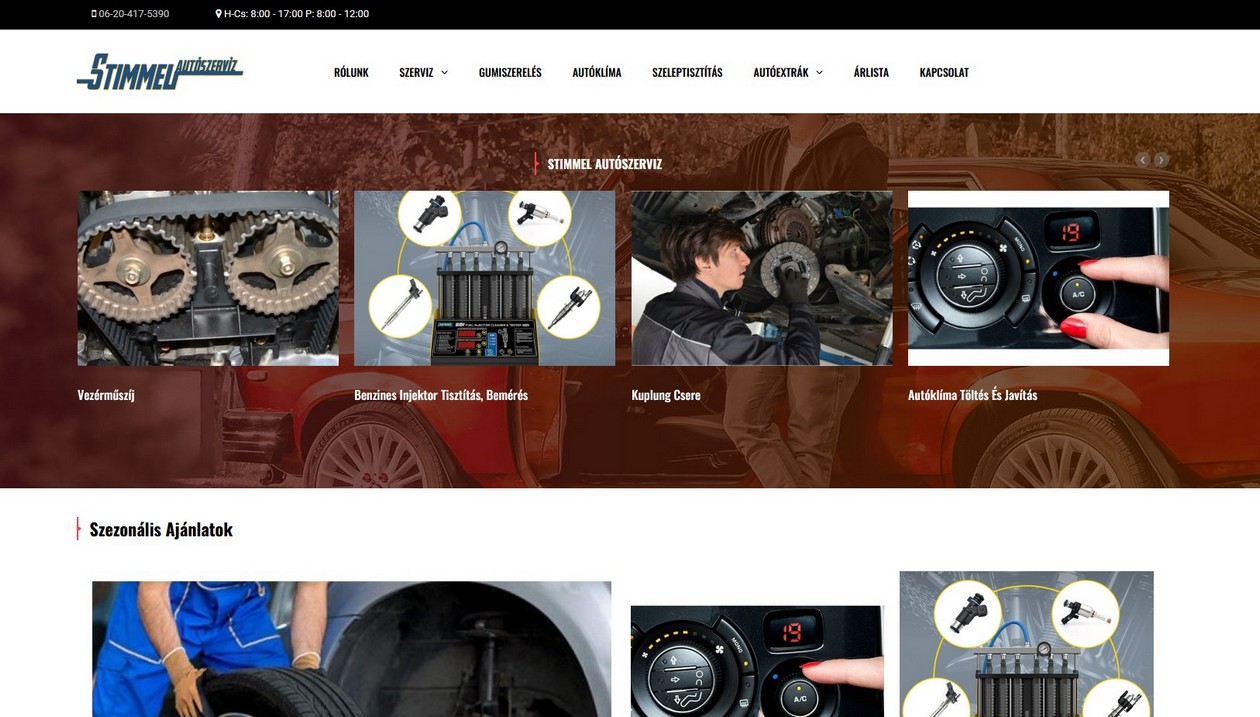Viewport: 1260px width, 717px height.
Task: Open the climate control seasonal offer image
Action: coord(757,661)
